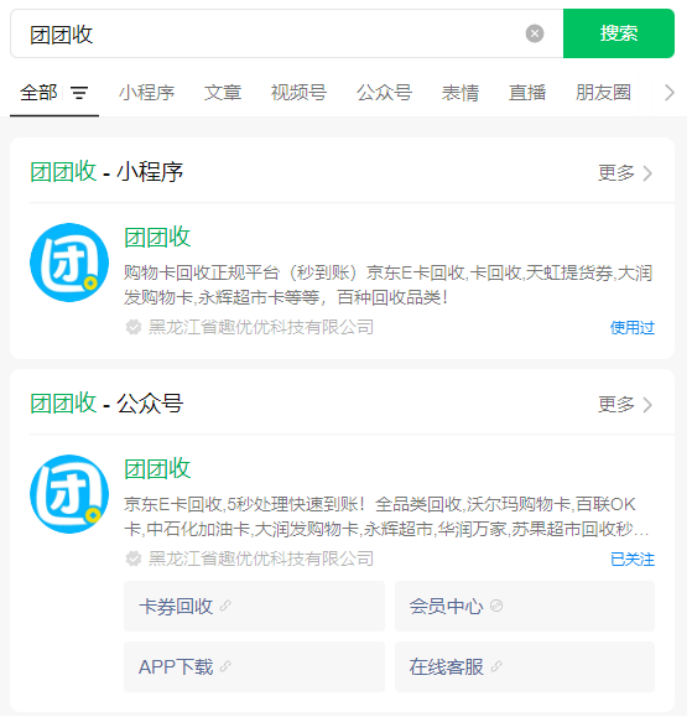Click the company name under the mini program description

[261, 327]
